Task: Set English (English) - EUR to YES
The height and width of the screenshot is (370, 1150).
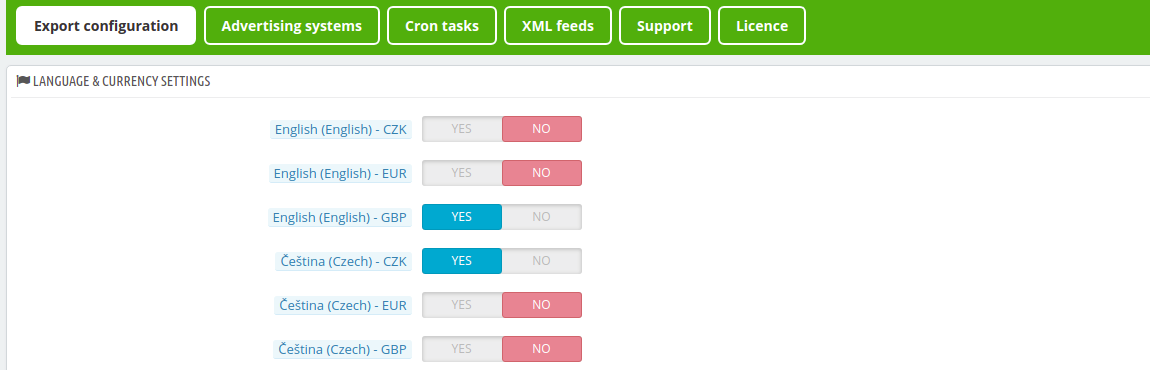Action: point(462,173)
